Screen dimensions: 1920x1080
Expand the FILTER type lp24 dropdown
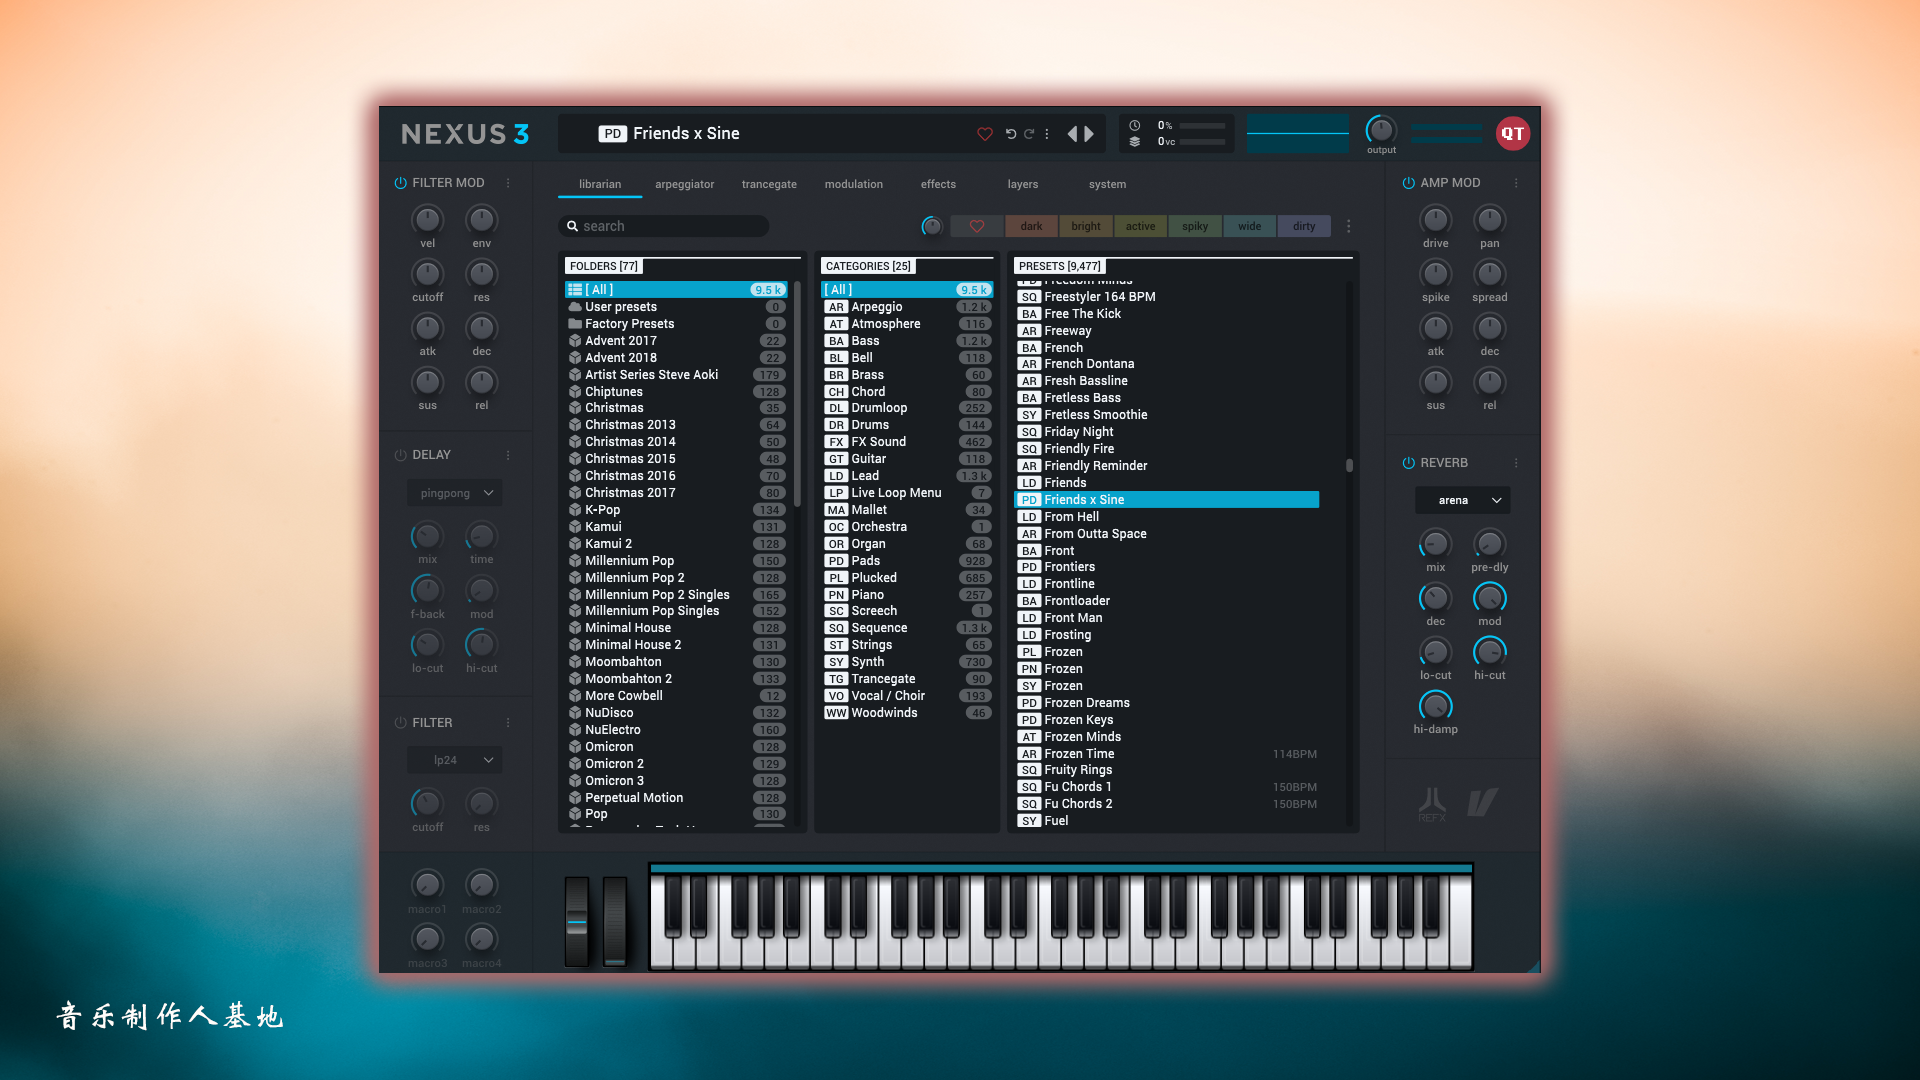click(x=454, y=760)
